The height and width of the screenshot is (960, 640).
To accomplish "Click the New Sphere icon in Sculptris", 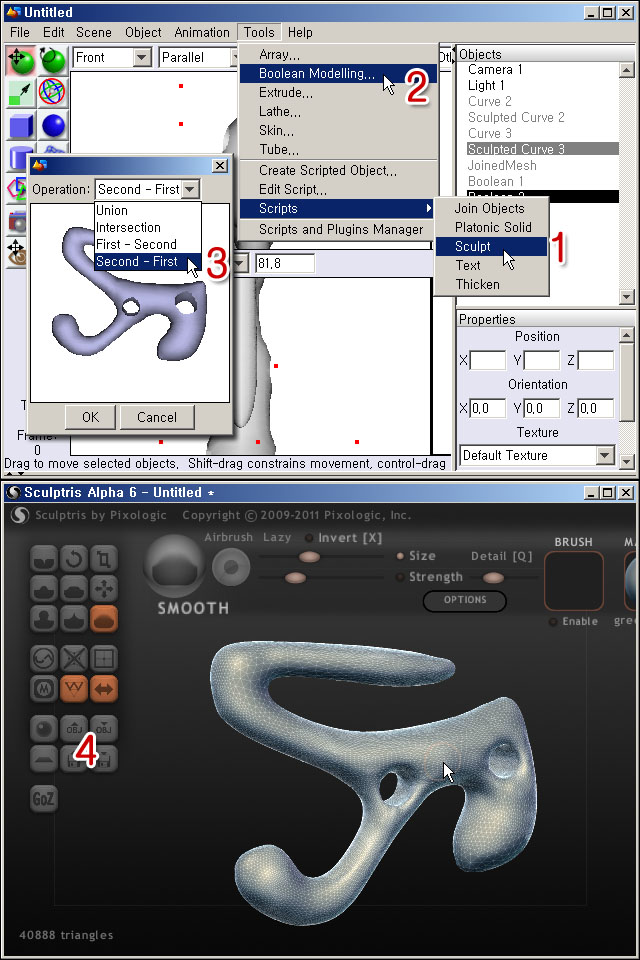I will point(44,729).
